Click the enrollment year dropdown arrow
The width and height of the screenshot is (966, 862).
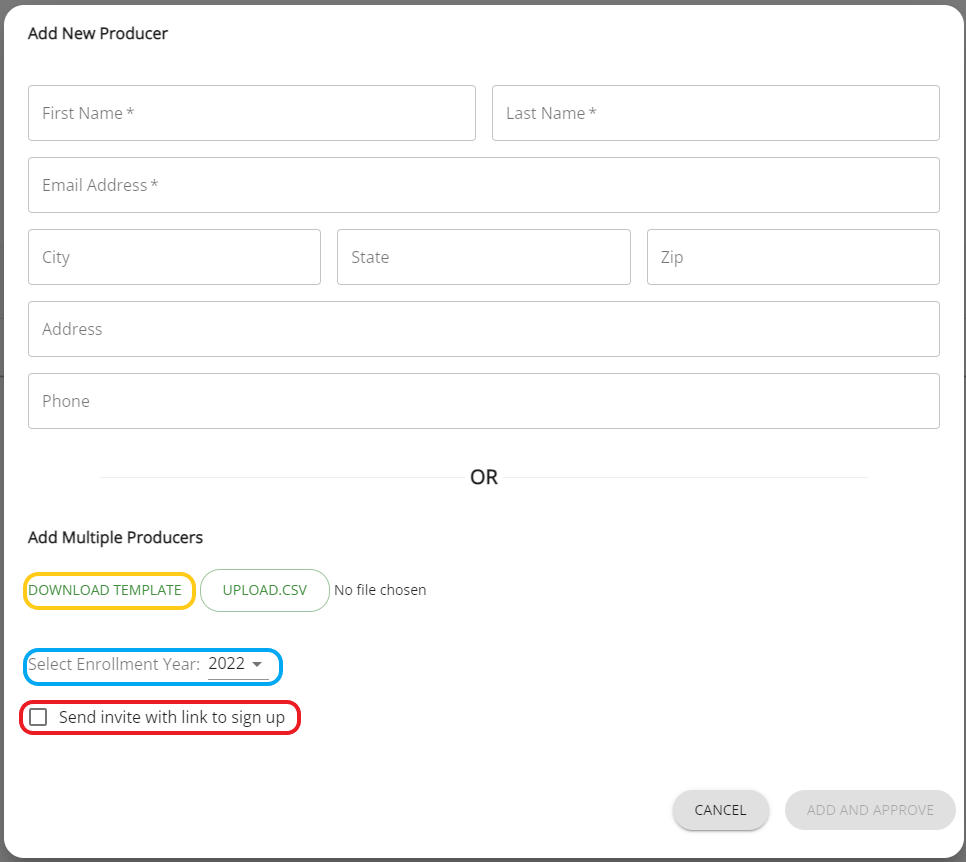click(x=257, y=664)
